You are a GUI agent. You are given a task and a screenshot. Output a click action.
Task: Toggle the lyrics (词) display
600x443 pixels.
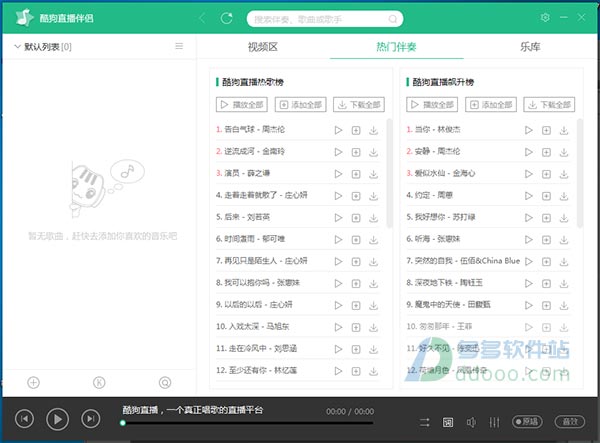(x=448, y=422)
